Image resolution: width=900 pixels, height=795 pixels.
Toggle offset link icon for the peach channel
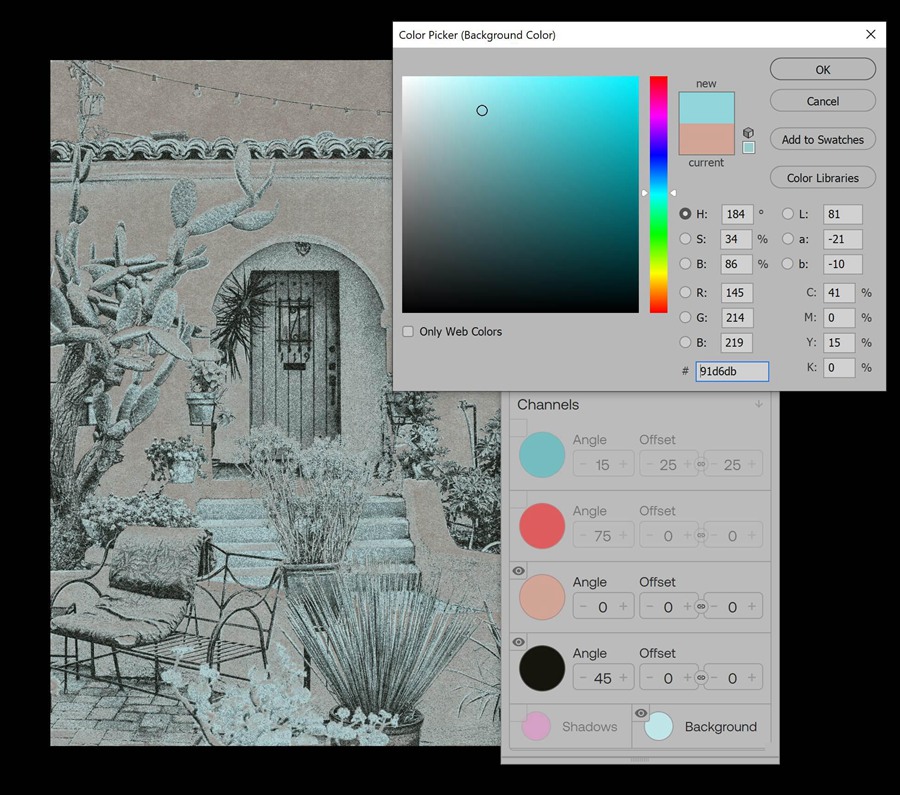point(701,607)
